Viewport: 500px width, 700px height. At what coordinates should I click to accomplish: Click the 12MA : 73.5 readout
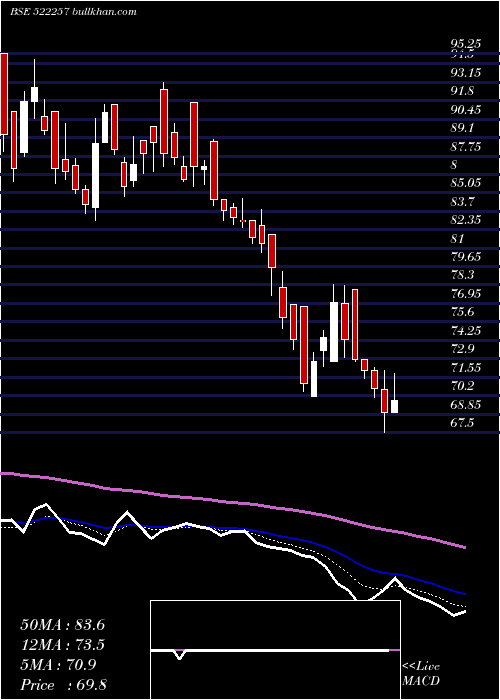62,645
